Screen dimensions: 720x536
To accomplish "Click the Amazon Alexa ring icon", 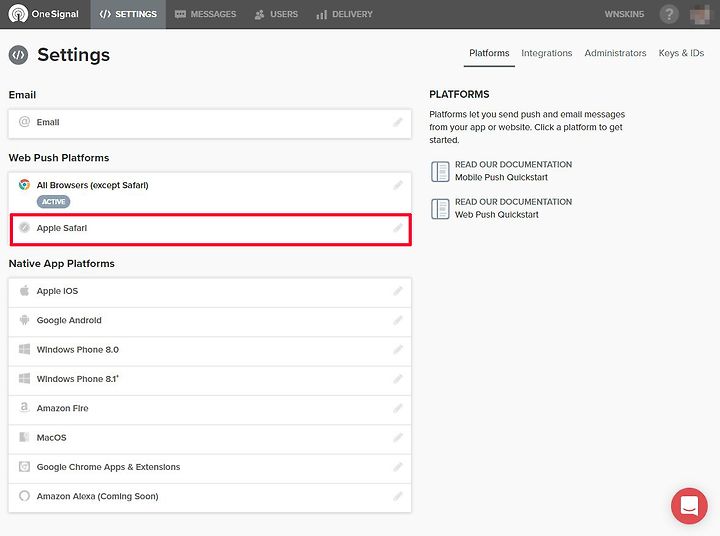I will (x=24, y=496).
